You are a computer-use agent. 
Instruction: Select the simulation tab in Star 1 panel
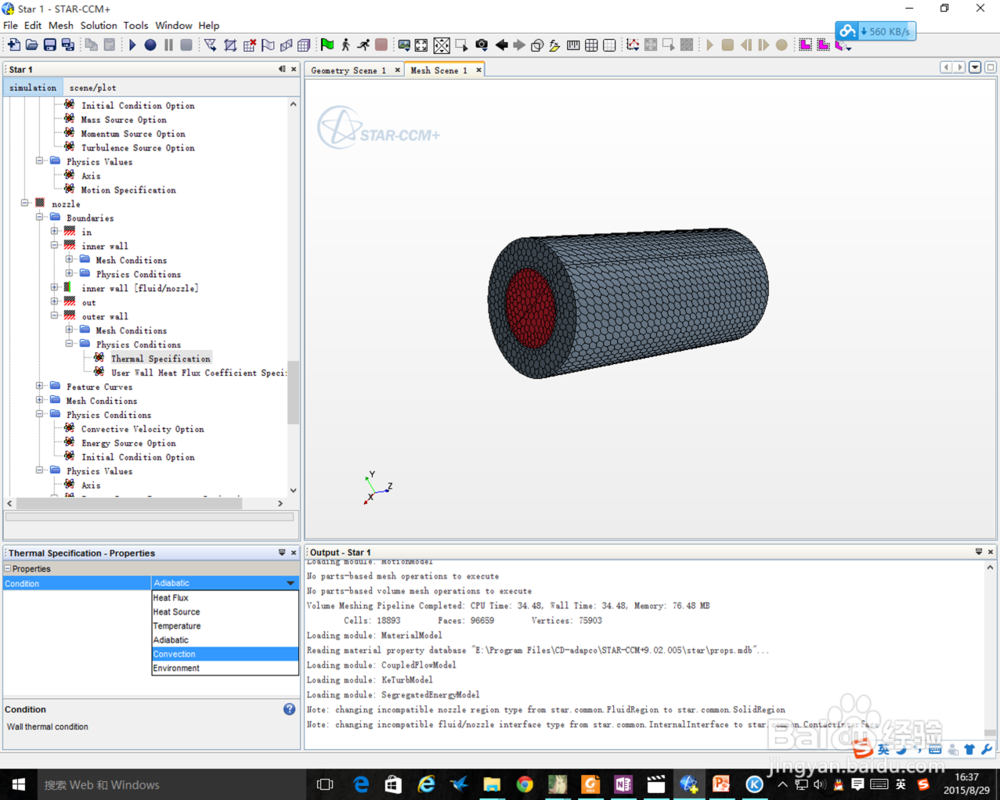(x=33, y=87)
